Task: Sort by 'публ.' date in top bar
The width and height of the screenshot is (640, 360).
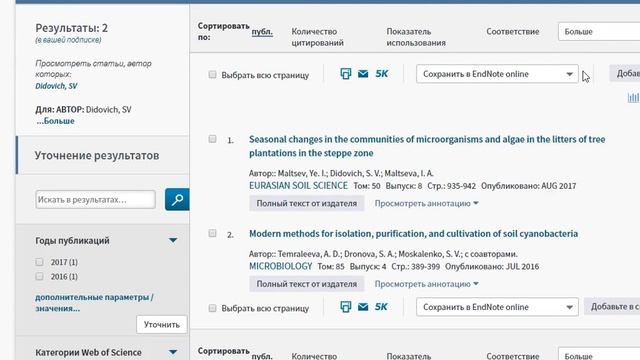Action: (262, 32)
